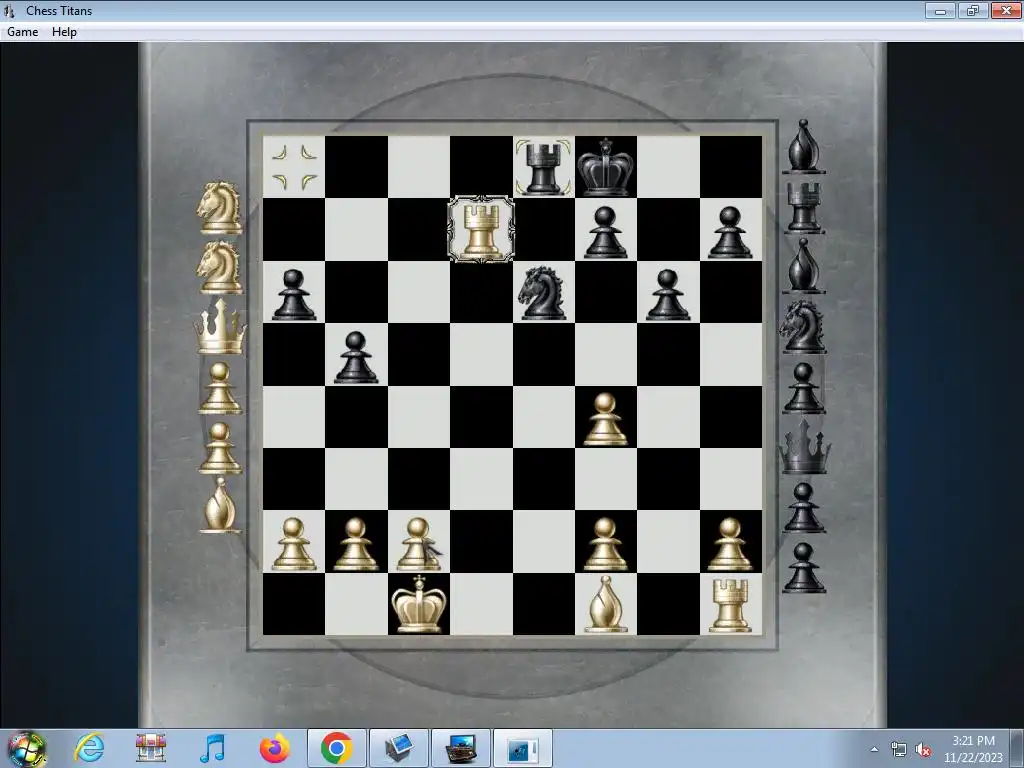Click the black pawn on g6
The width and height of the screenshot is (1024, 768).
click(667, 295)
